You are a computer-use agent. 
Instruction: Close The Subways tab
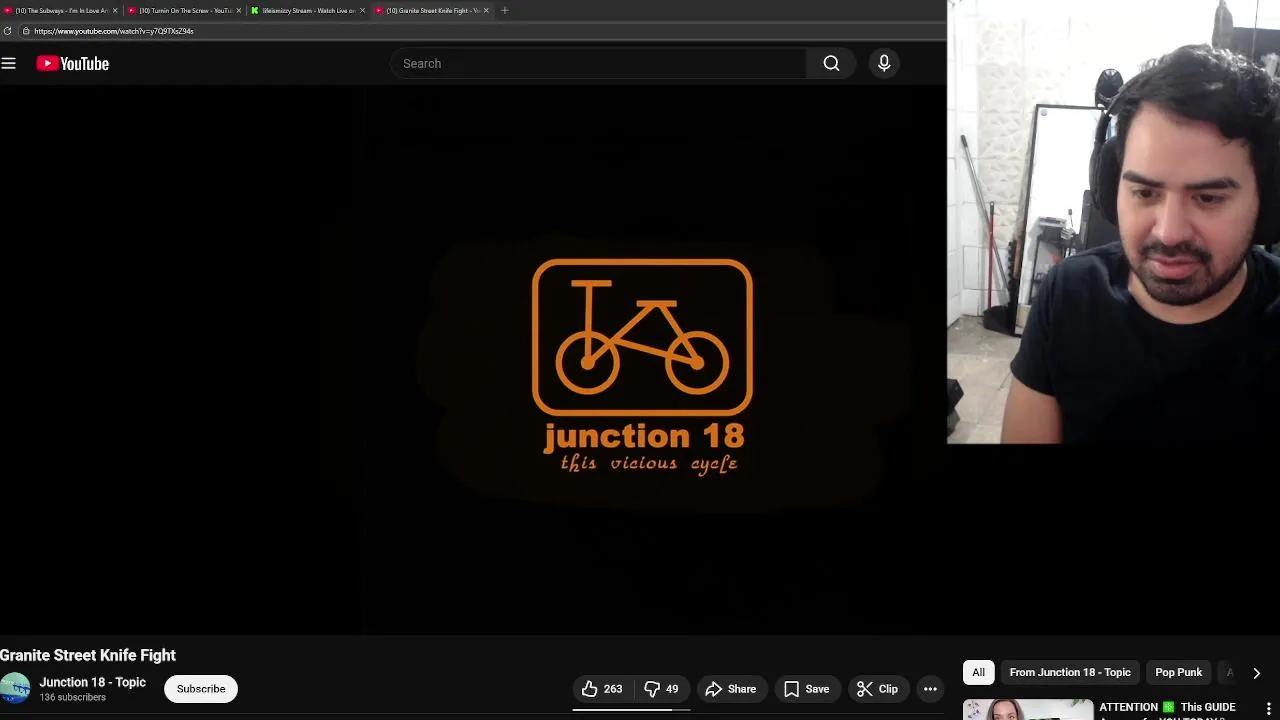(x=115, y=10)
